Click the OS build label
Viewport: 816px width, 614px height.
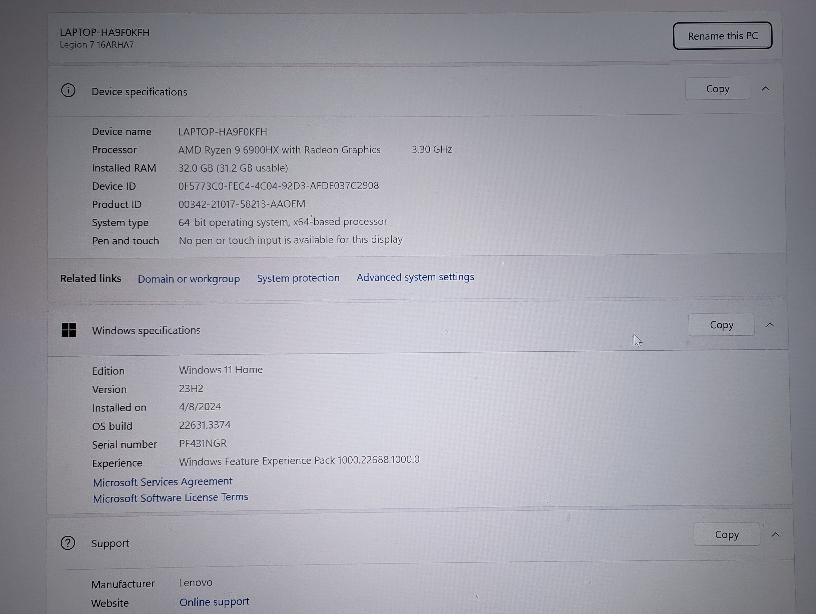tap(112, 426)
